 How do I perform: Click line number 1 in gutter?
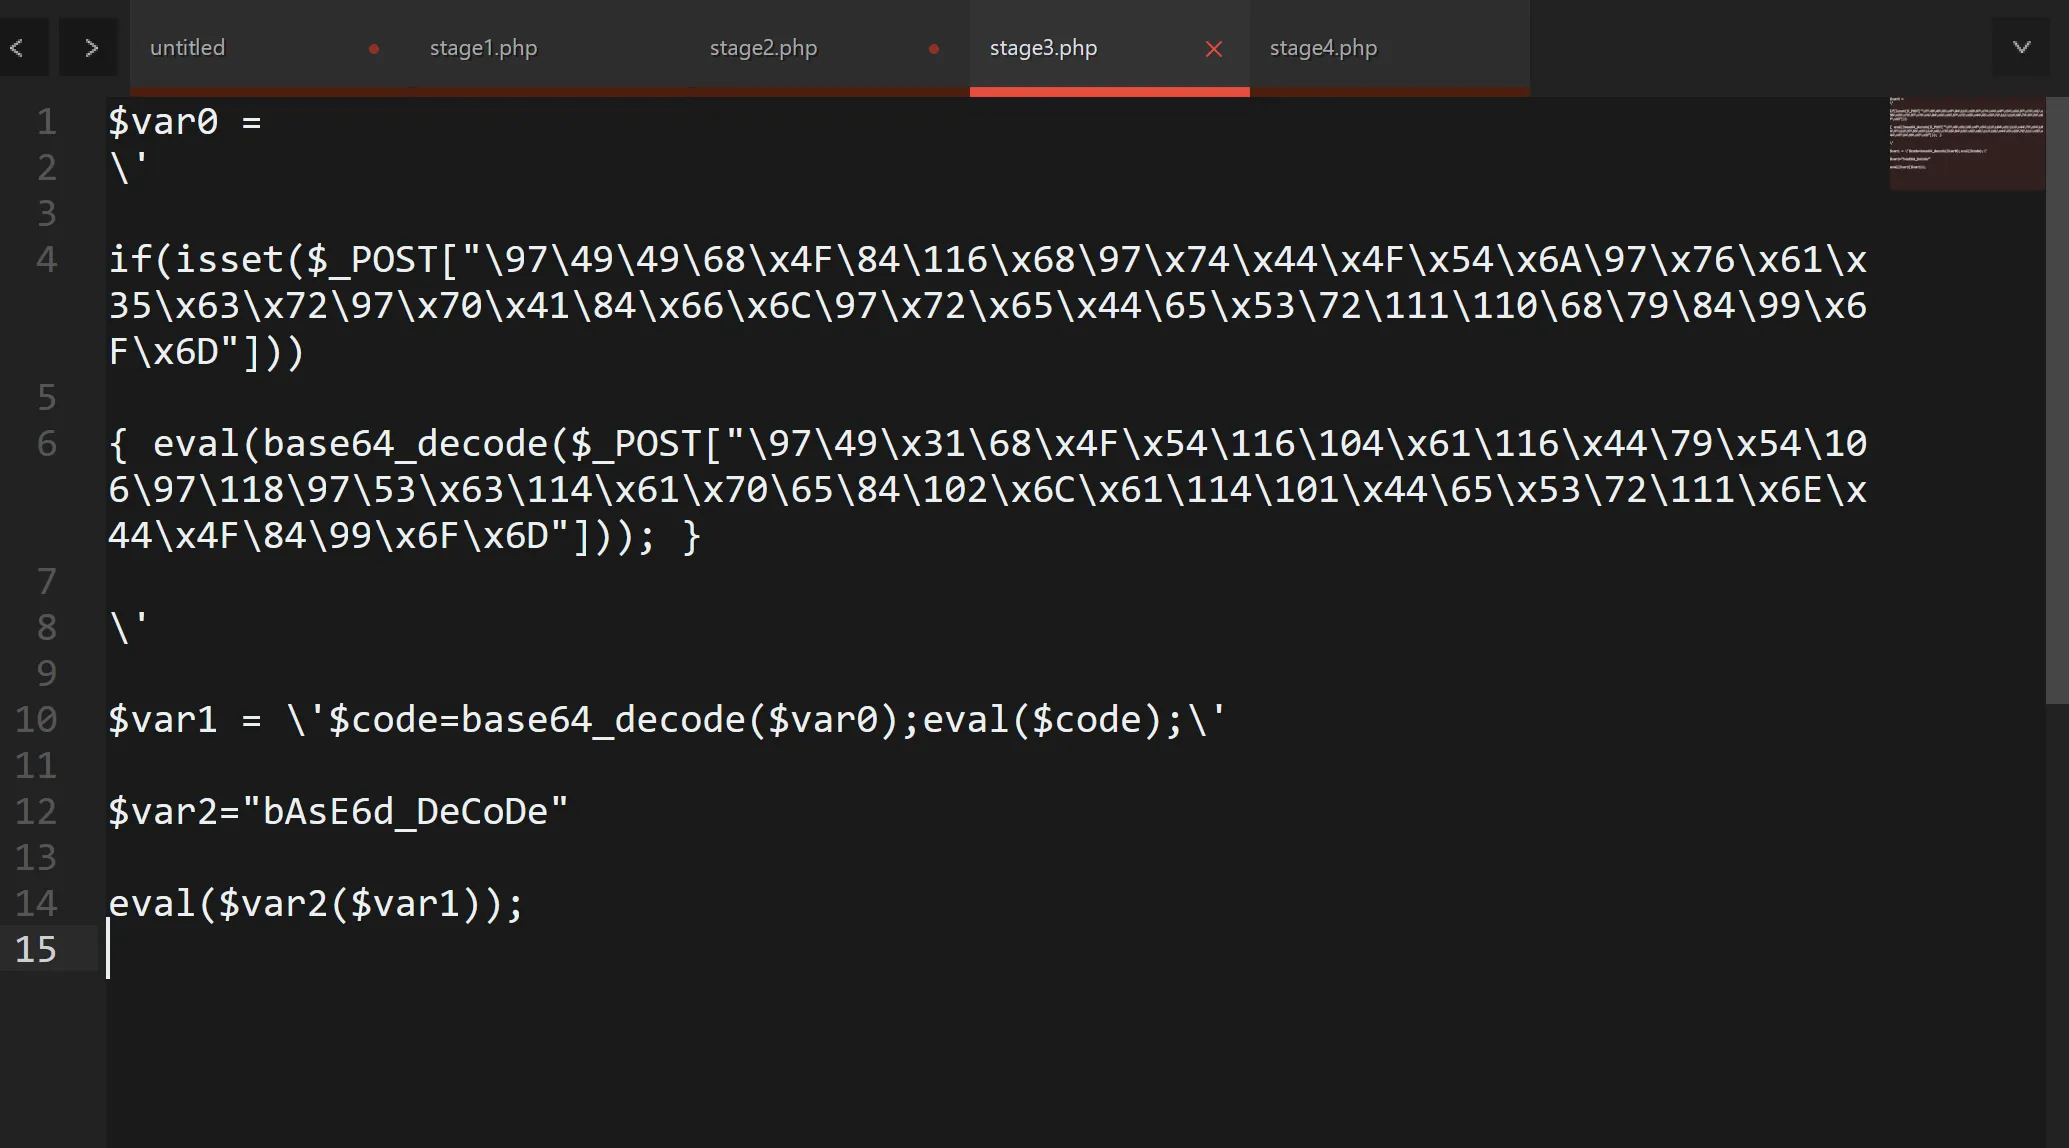pos(46,122)
